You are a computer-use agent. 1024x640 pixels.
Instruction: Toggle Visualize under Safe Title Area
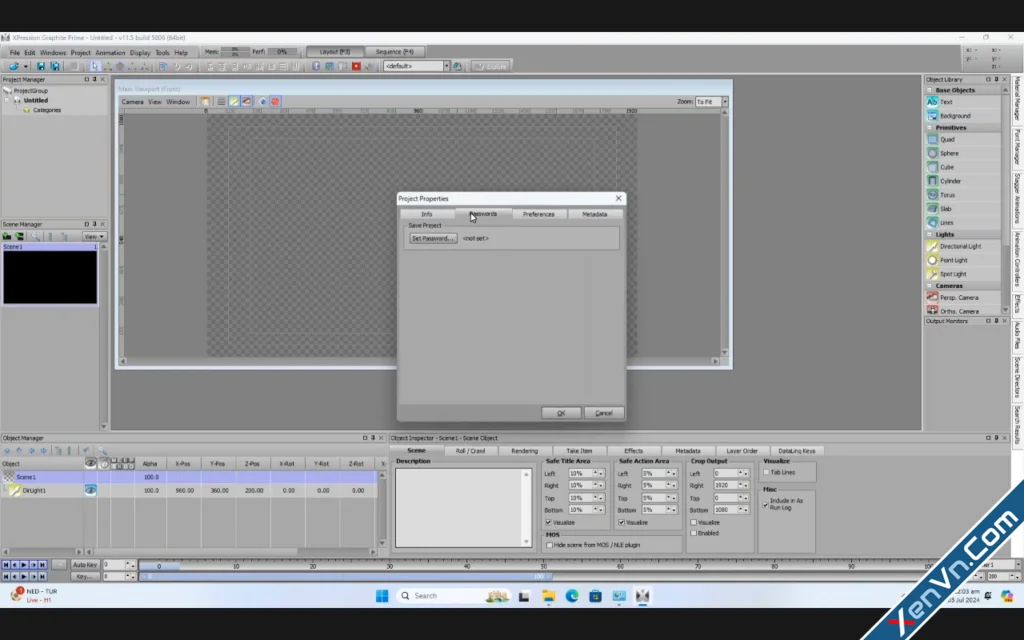549,522
